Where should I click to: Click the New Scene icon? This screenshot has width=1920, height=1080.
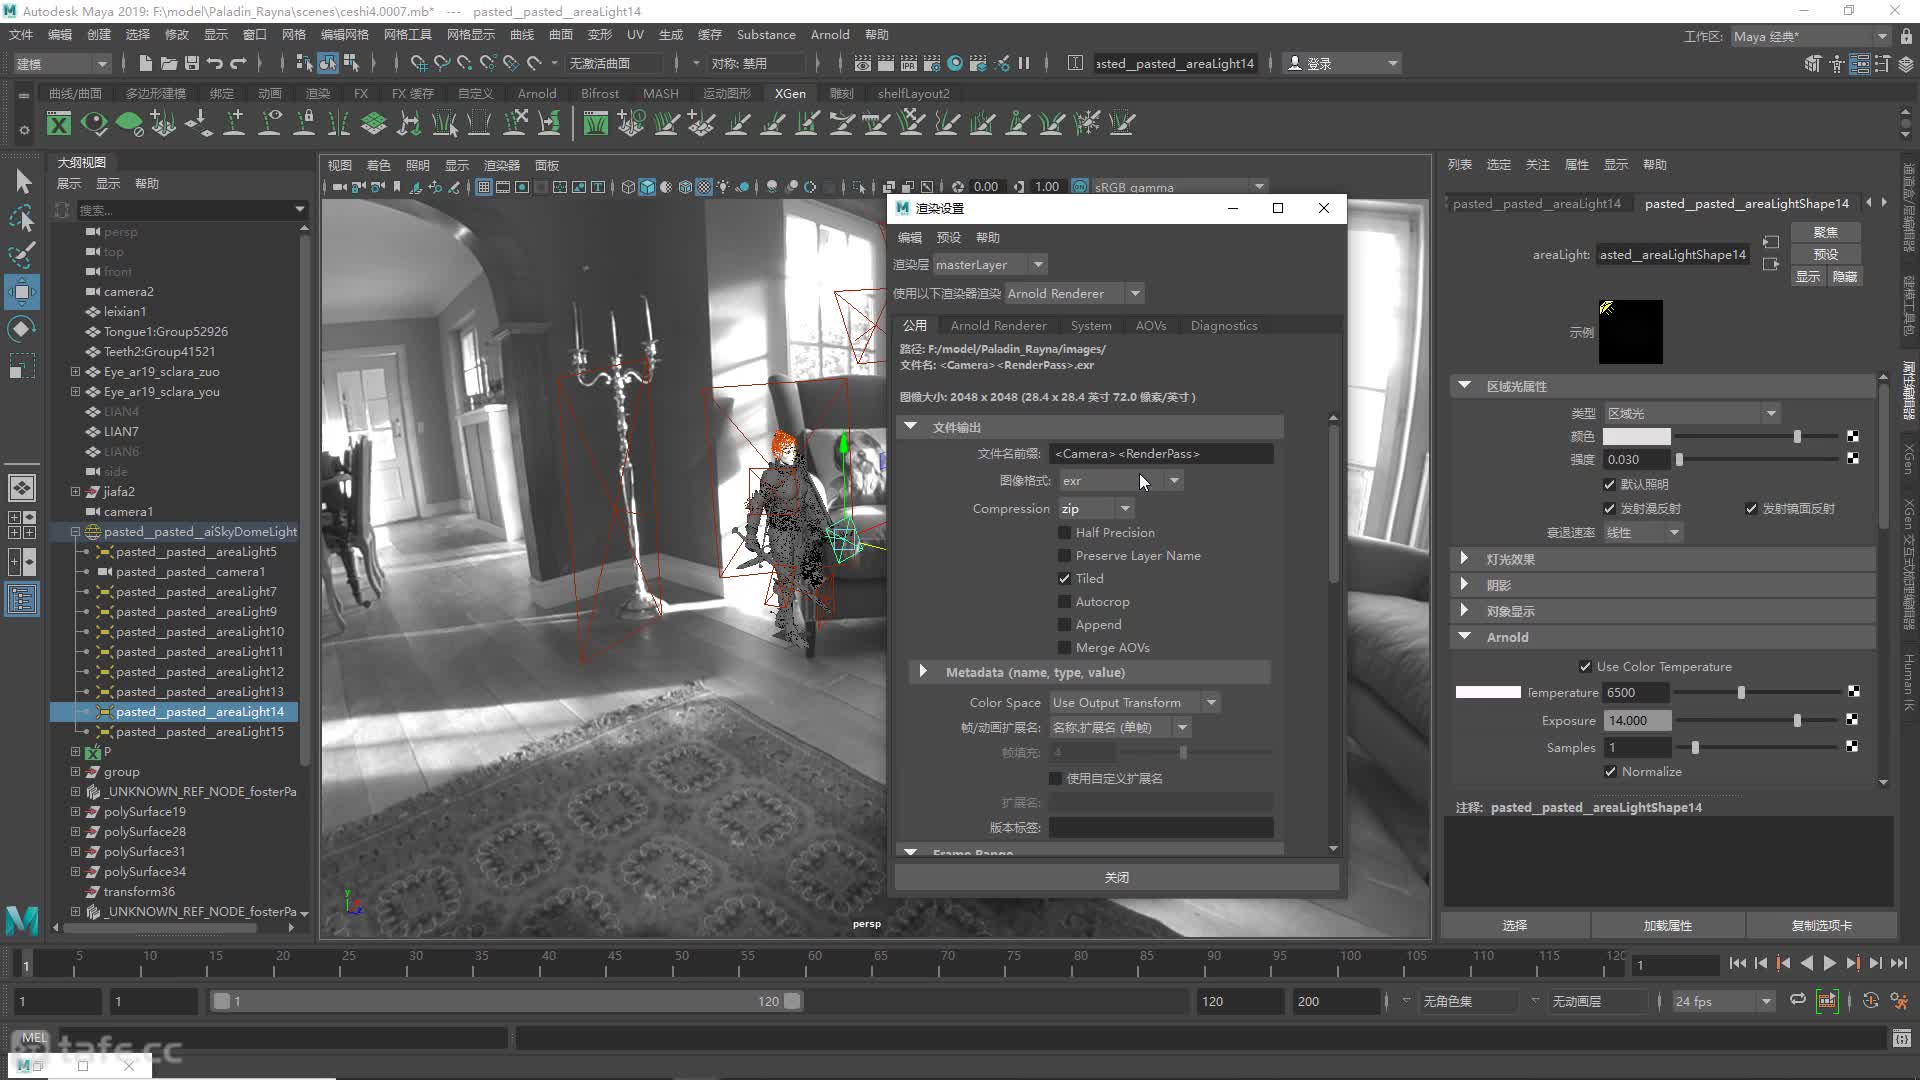146,63
